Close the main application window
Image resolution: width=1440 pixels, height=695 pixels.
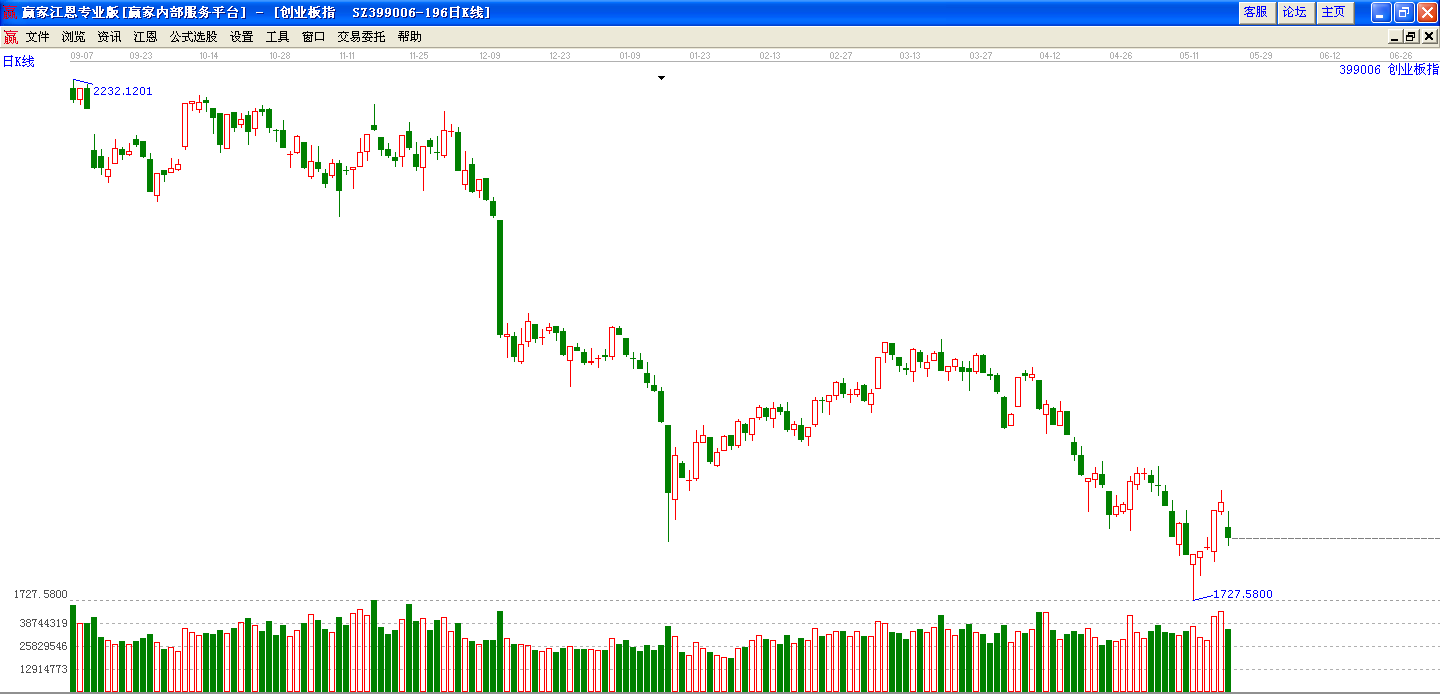(1426, 12)
